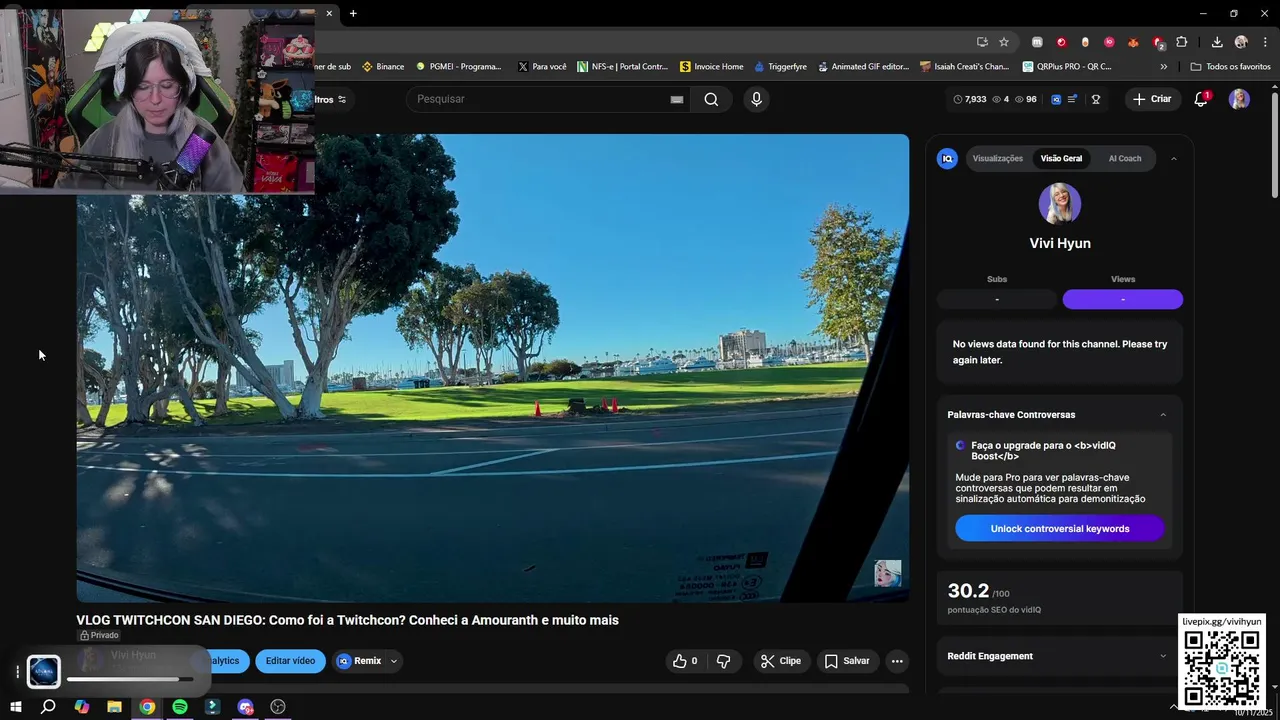The image size is (1280, 720).
Task: Click the media overlay album thumbnail
Action: pyautogui.click(x=44, y=671)
